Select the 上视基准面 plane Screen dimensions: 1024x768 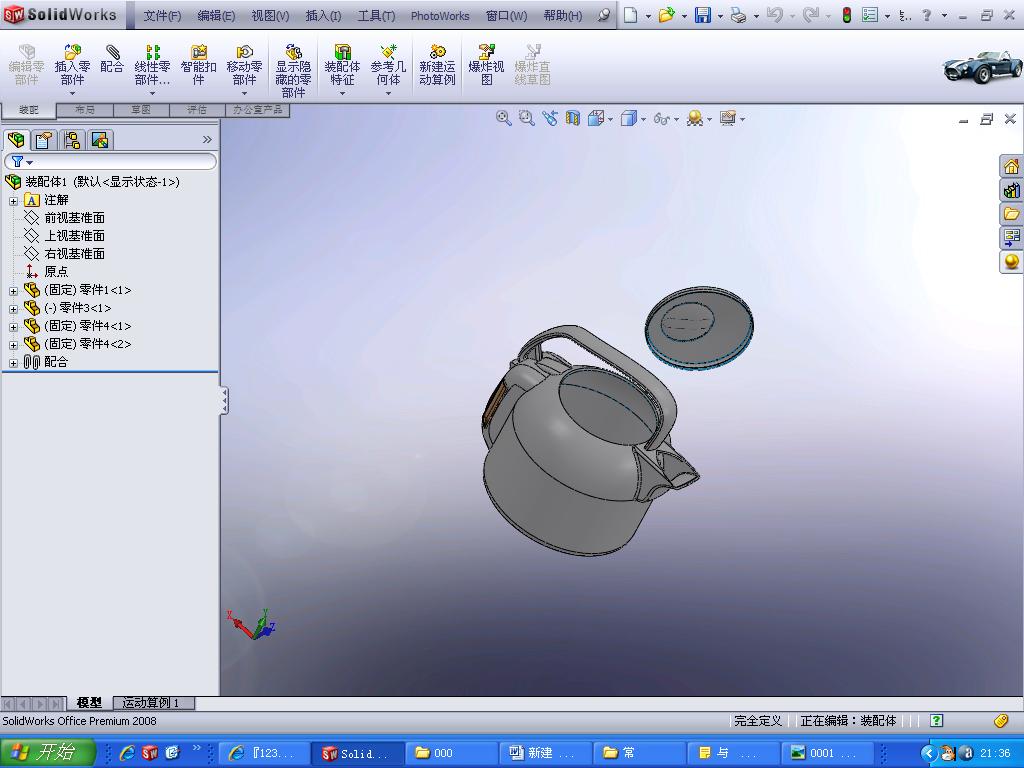74,236
